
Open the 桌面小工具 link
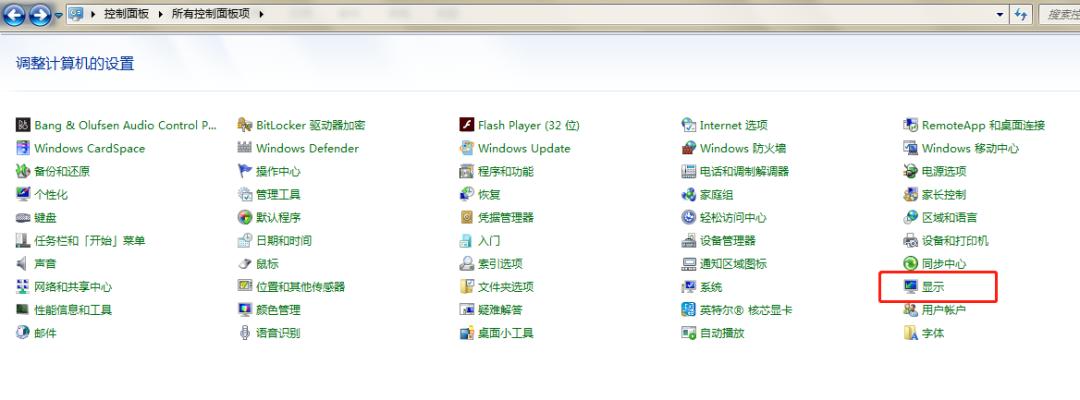[x=506, y=333]
